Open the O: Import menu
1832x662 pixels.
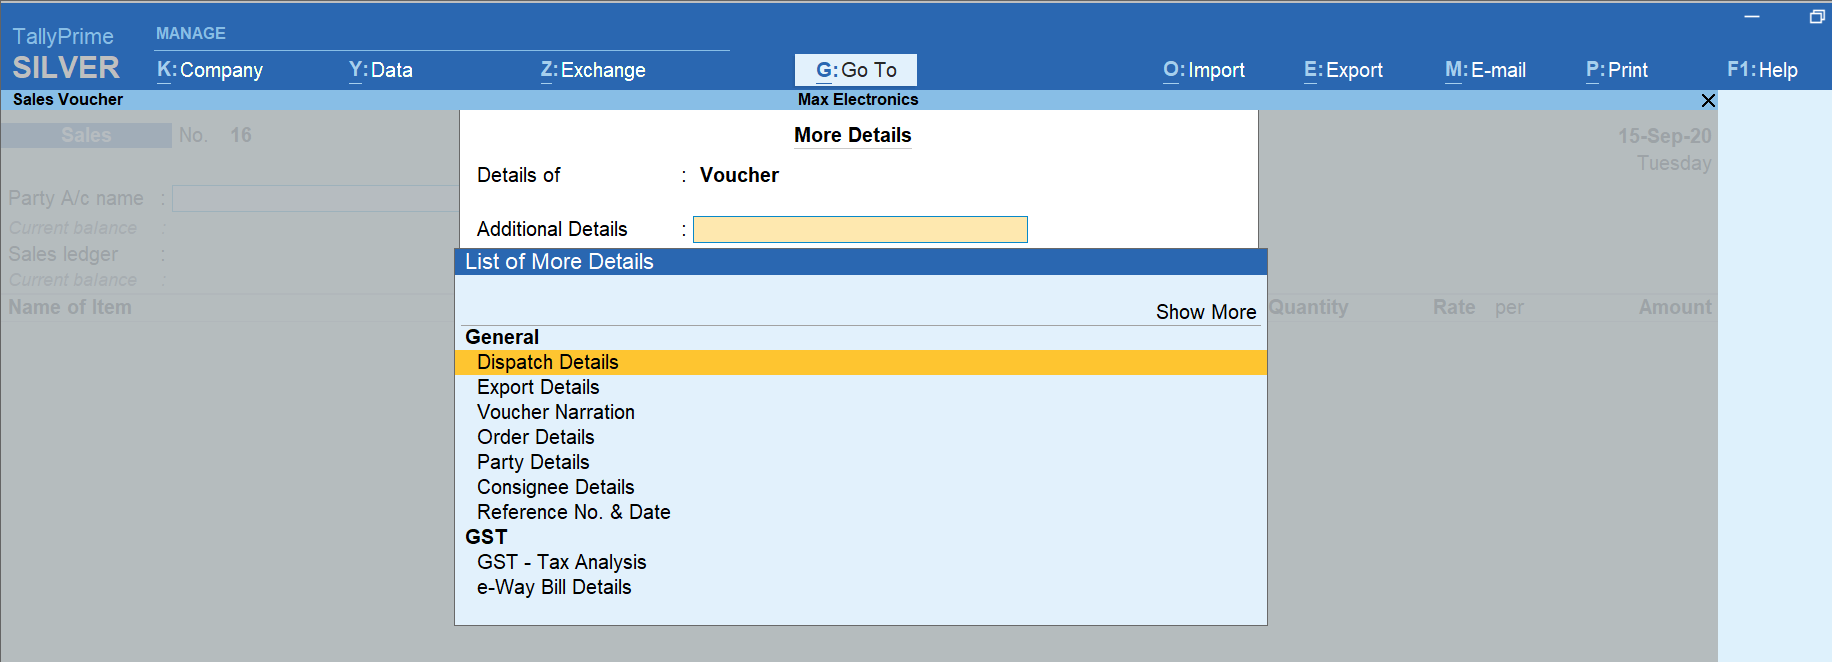tap(1204, 70)
